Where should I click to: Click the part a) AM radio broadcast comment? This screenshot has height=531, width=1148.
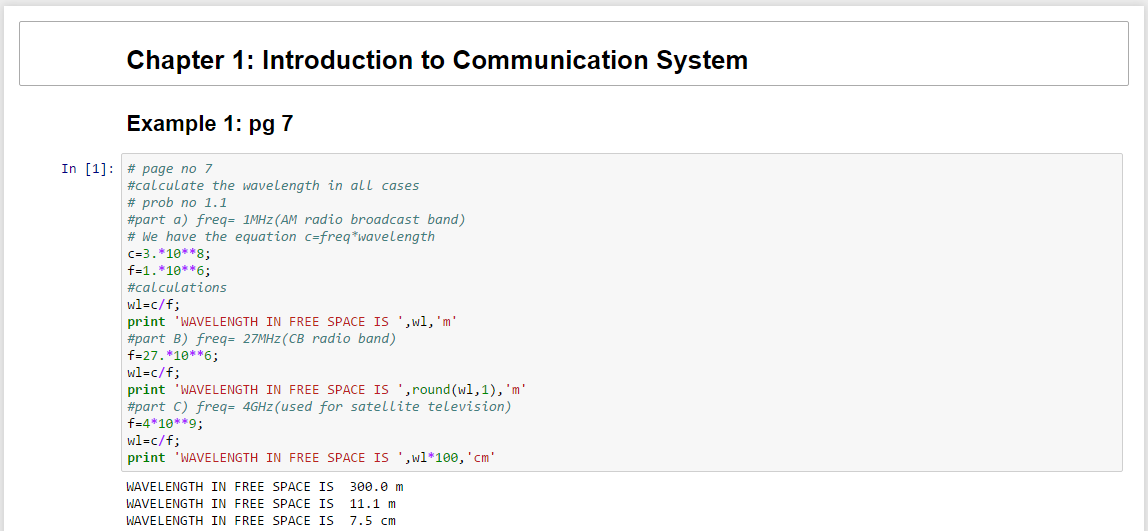[296, 220]
